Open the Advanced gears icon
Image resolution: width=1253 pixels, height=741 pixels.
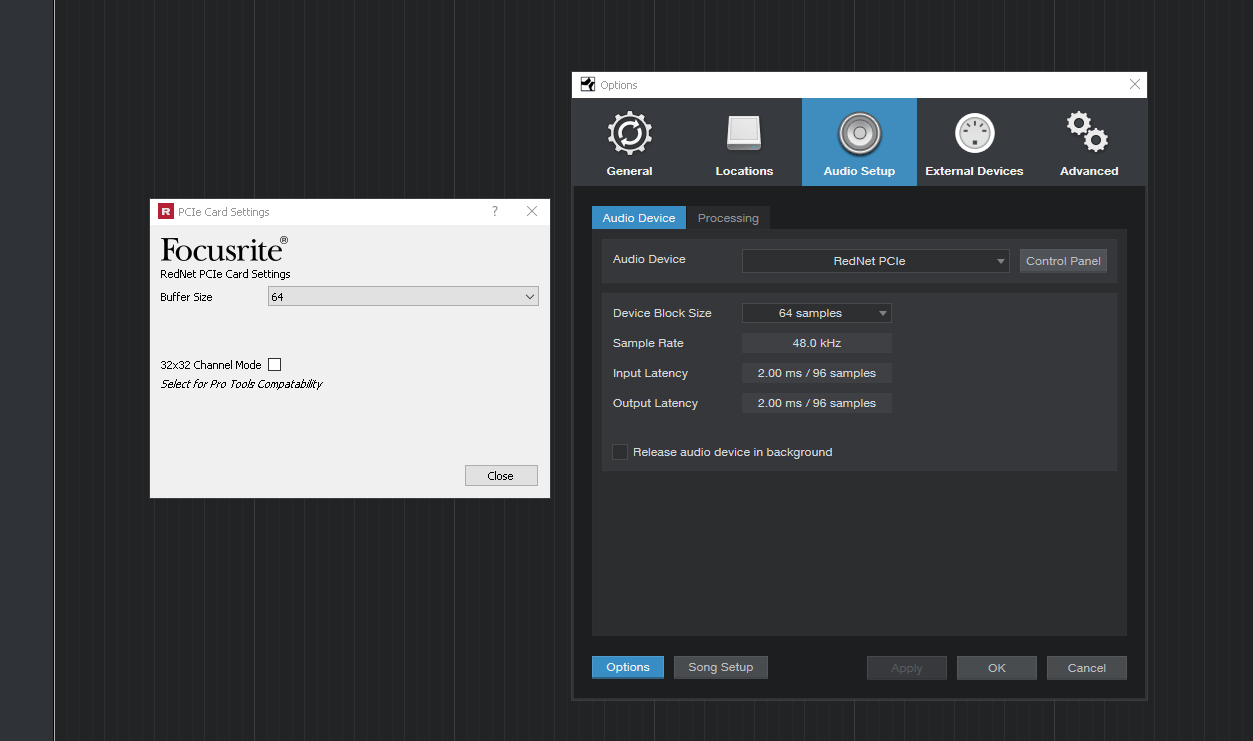click(x=1087, y=132)
